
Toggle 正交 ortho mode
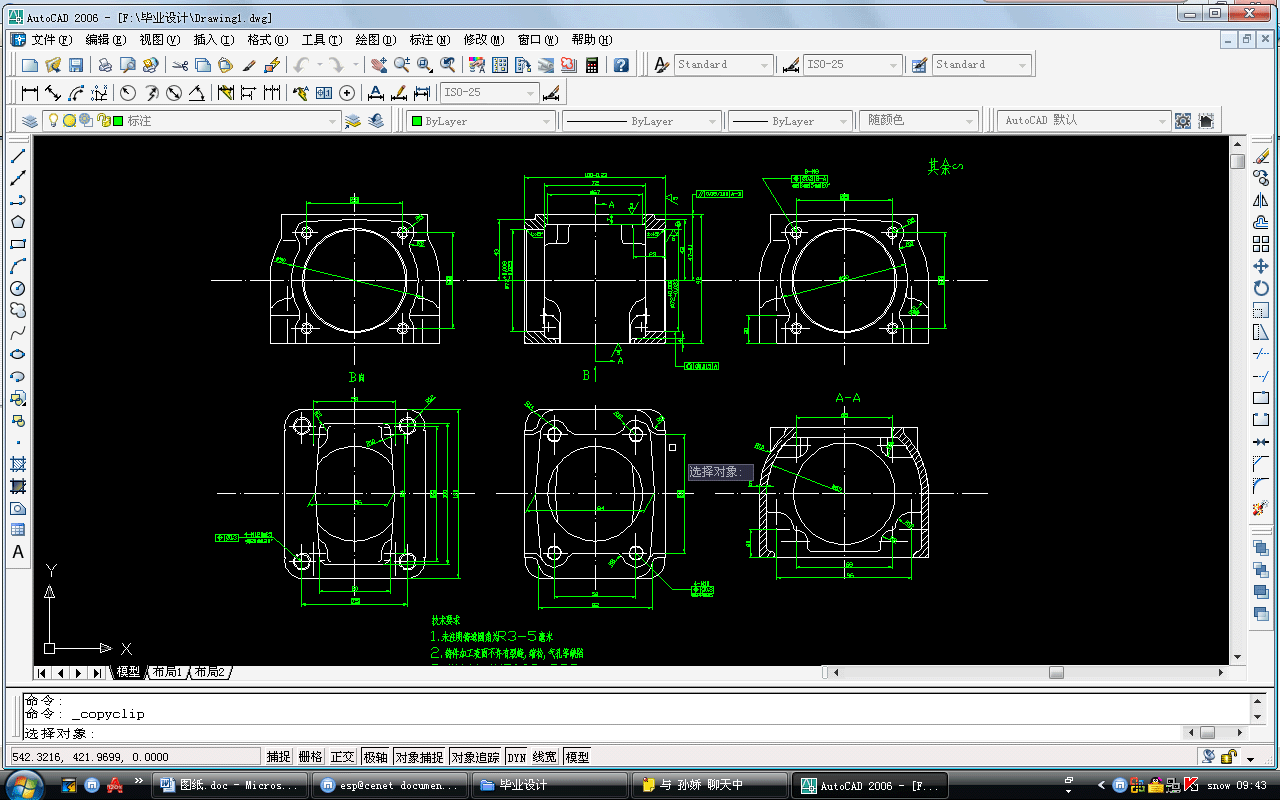[343, 757]
